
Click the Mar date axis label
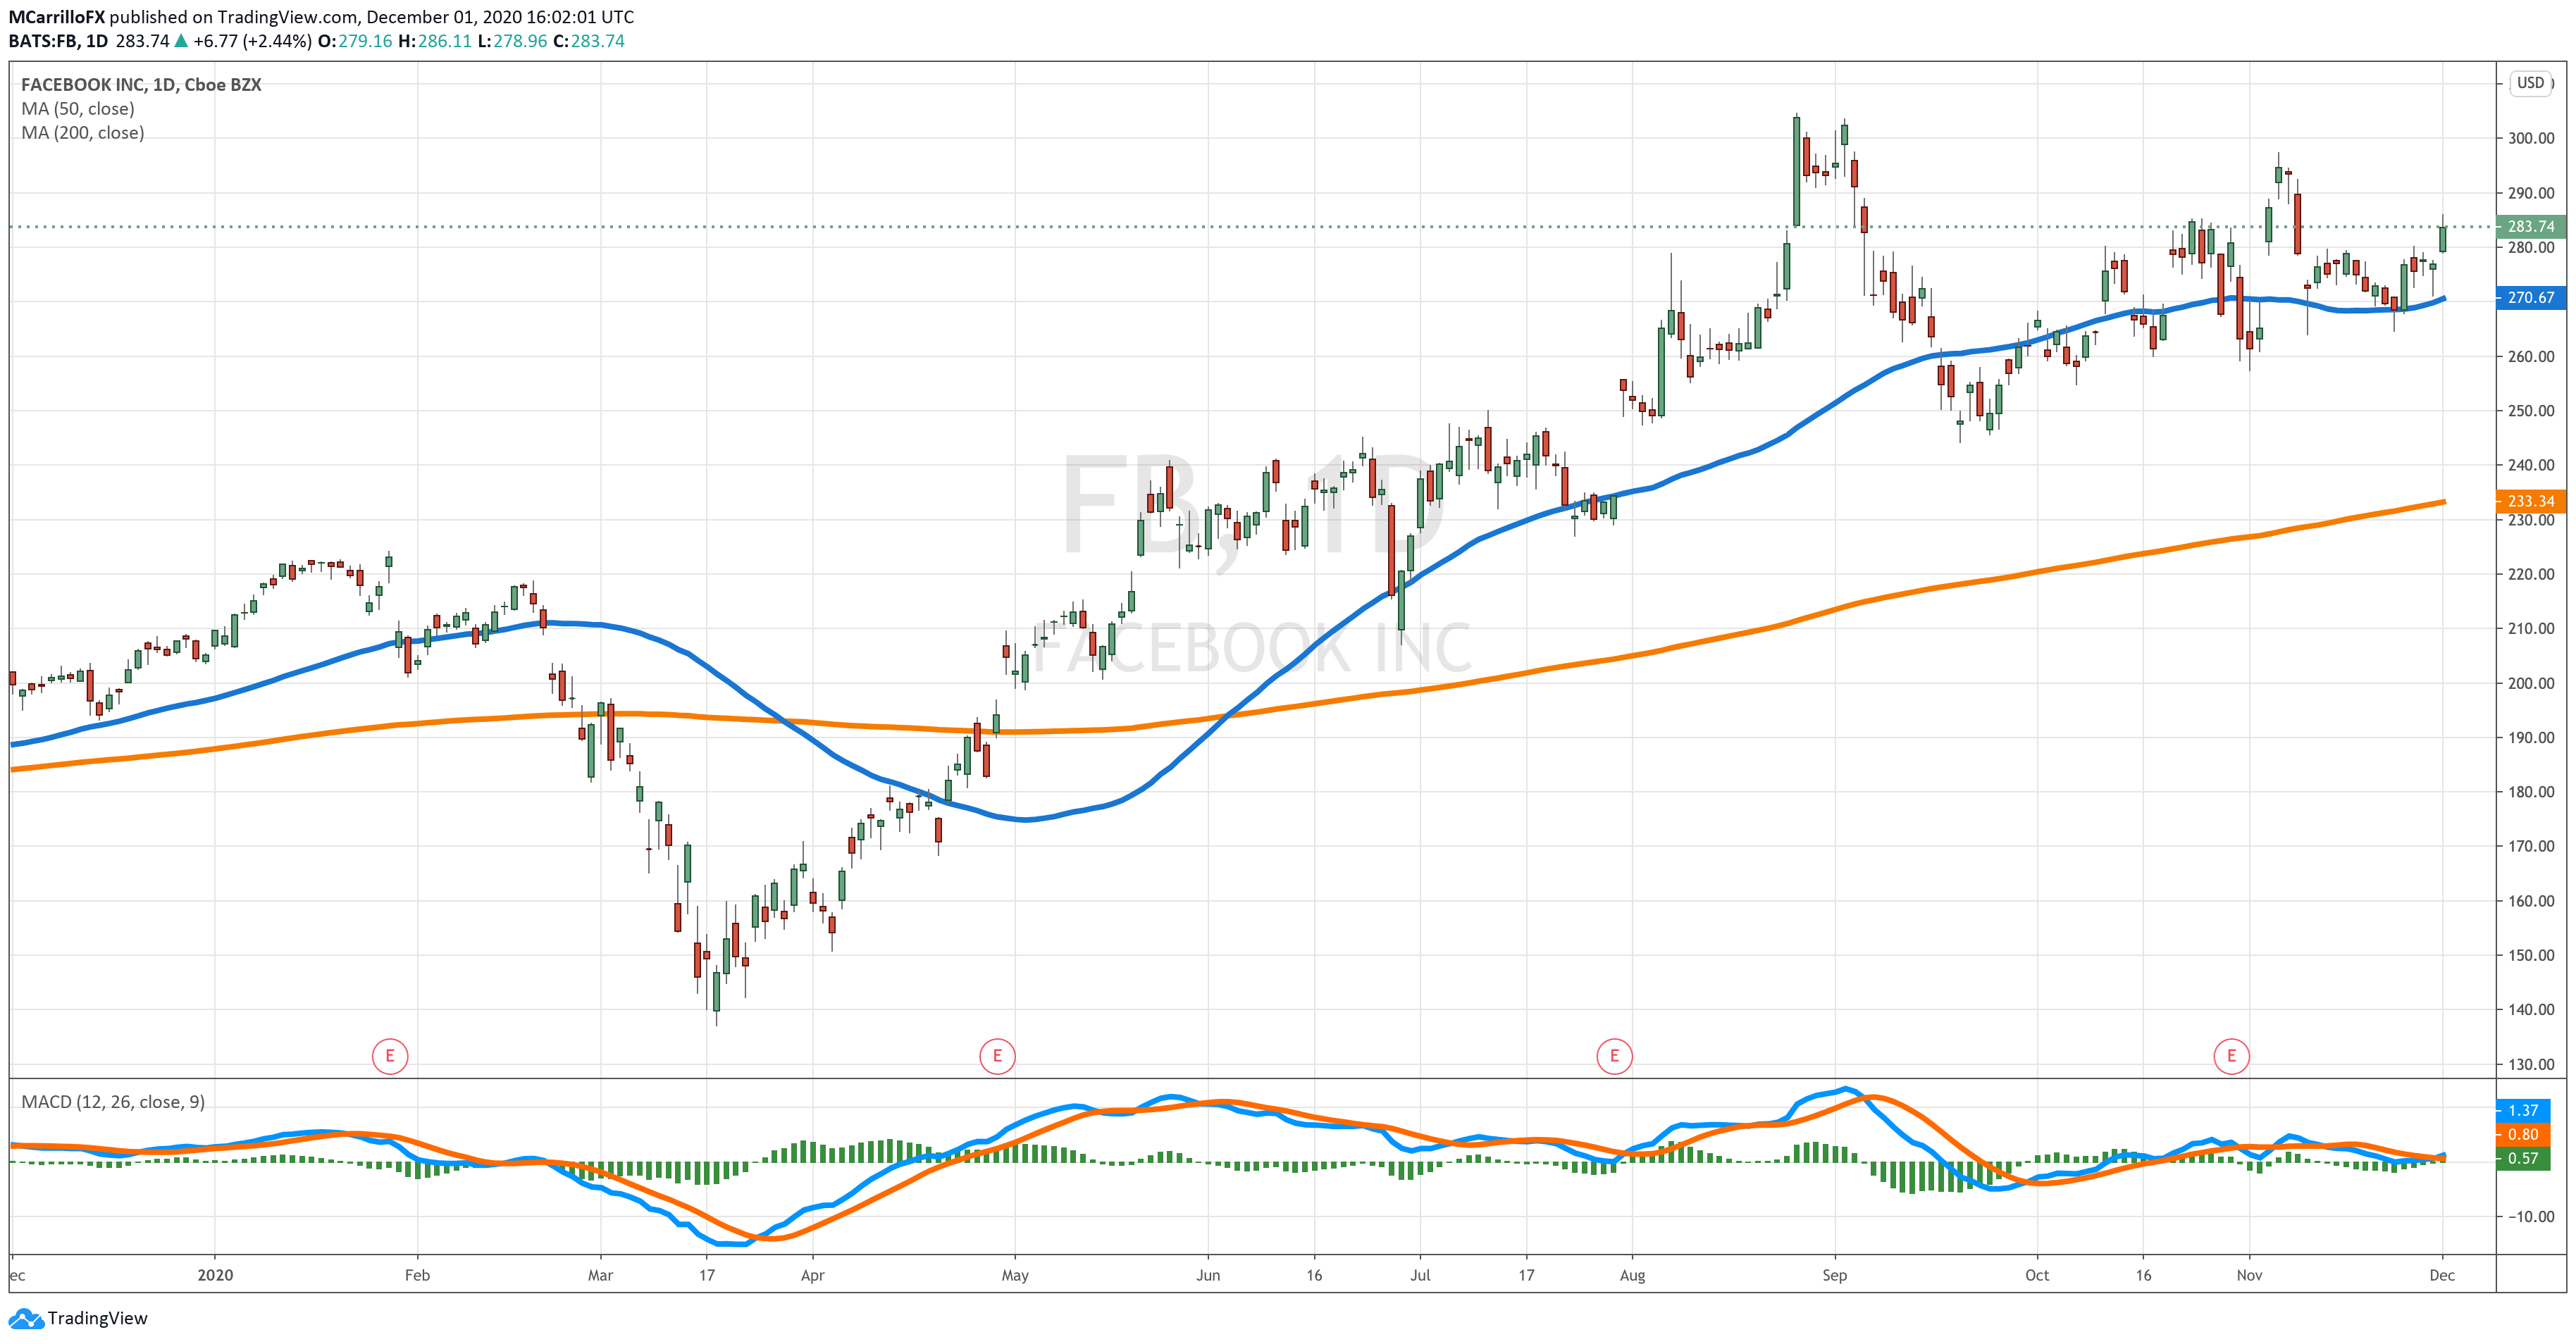(x=600, y=1275)
